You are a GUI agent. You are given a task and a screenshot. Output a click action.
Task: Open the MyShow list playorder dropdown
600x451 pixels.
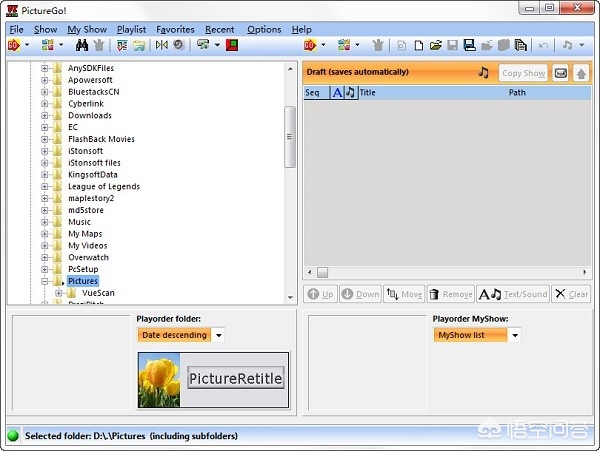click(x=515, y=335)
